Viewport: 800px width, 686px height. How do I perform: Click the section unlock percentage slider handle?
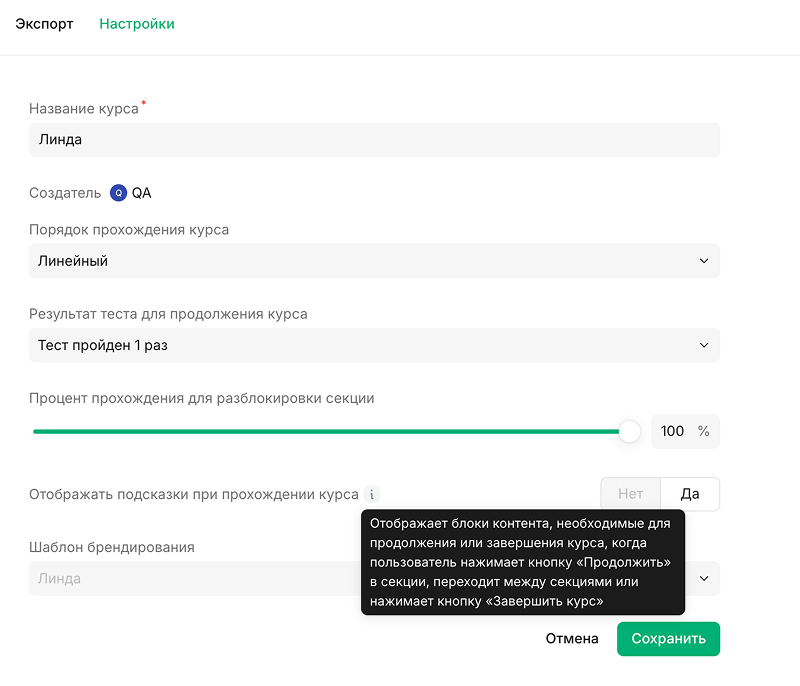coord(629,431)
